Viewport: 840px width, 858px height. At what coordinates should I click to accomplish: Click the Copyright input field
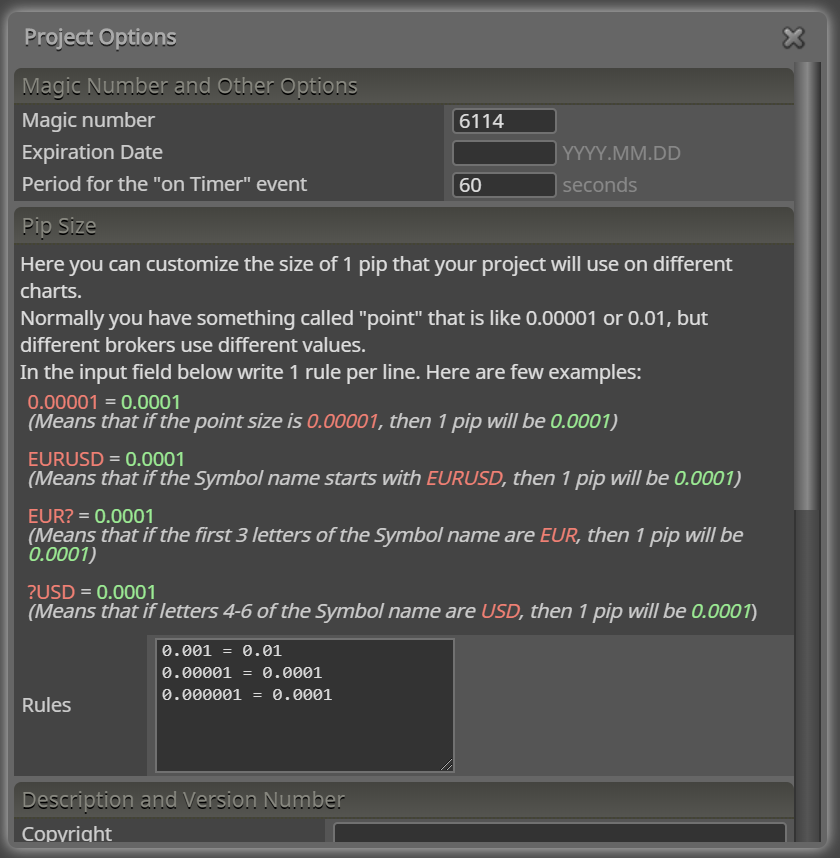pyautogui.click(x=559, y=833)
